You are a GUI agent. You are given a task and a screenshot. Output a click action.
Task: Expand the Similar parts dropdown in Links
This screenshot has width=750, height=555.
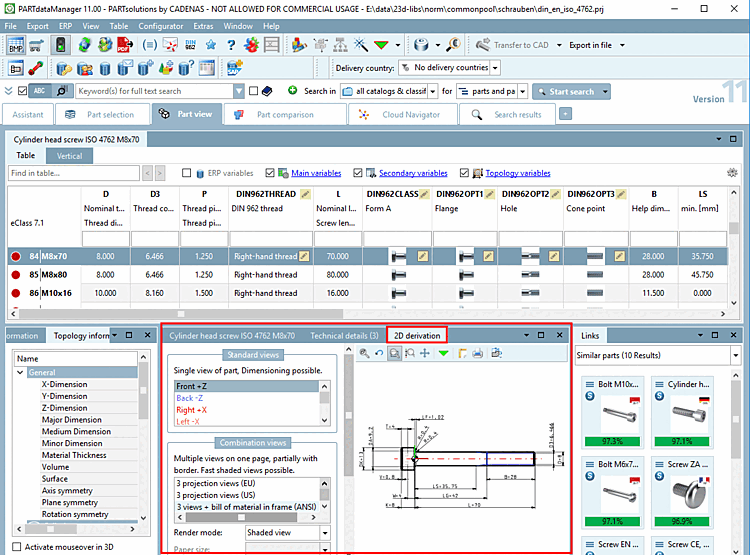coord(734,356)
